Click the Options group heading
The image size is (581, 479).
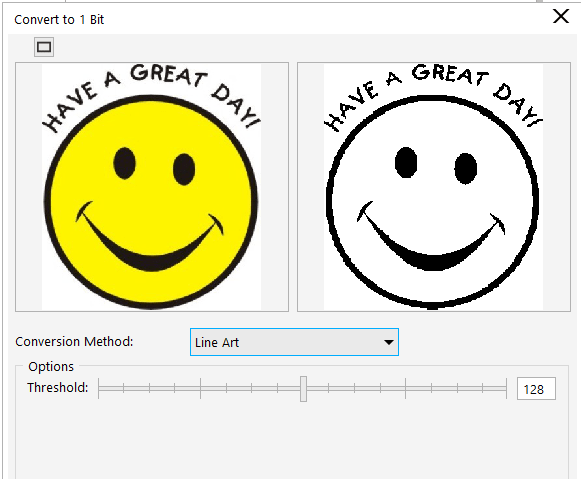[x=51, y=366]
